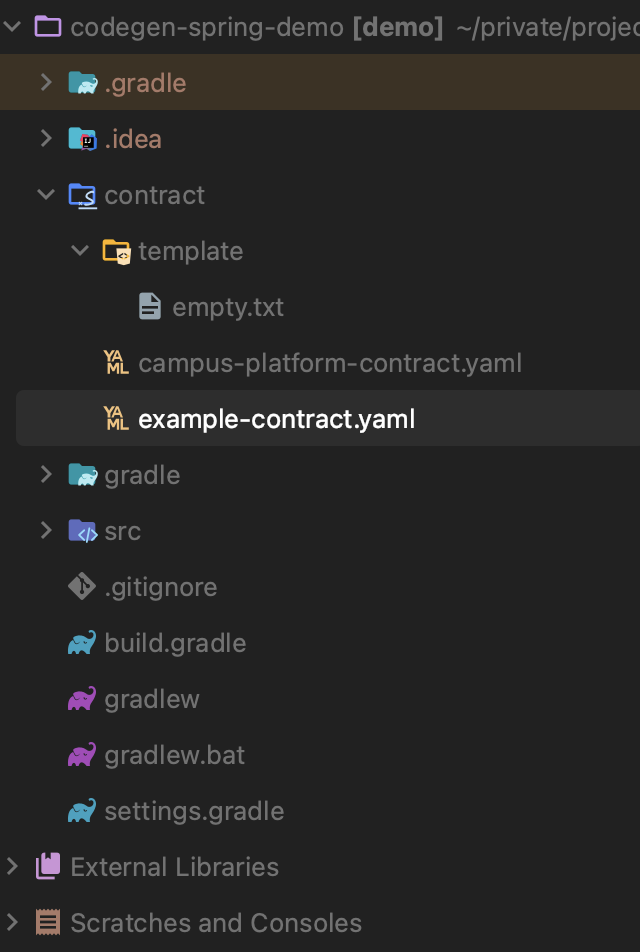Collapse the template folder chevron
640x952 pixels.
click(x=80, y=251)
